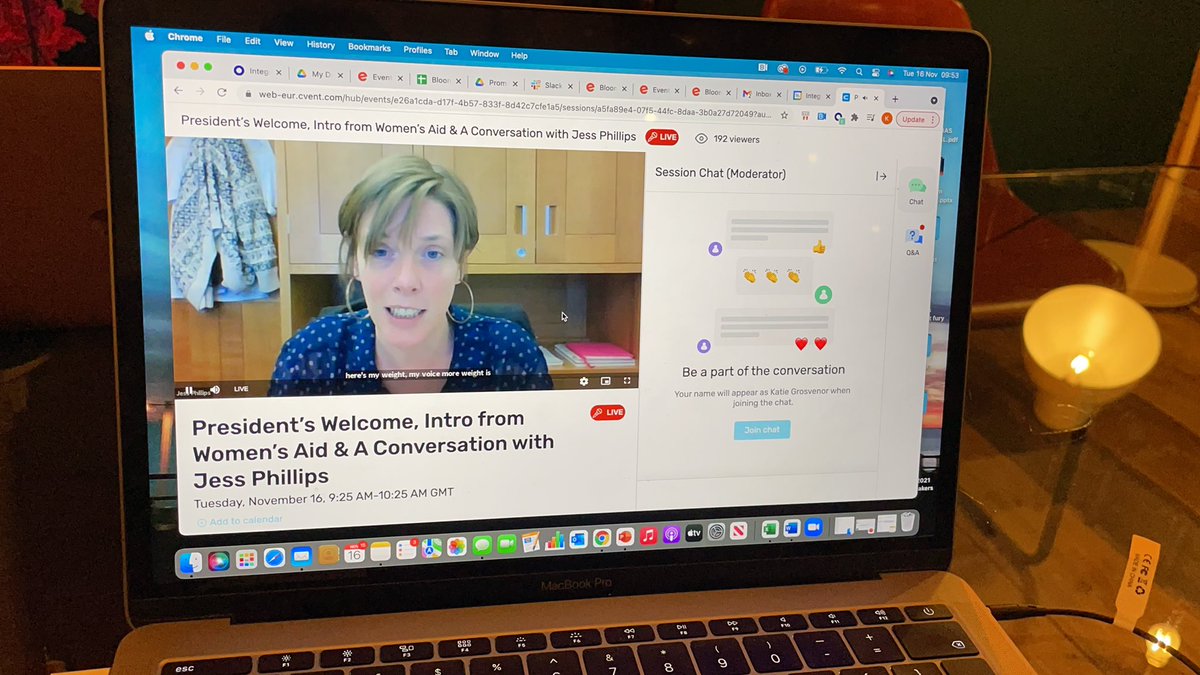
Task: Open video player settings gear
Action: [585, 381]
